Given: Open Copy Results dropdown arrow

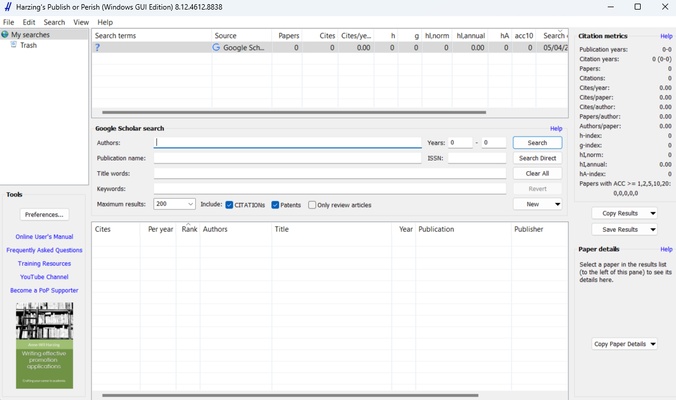Looking at the screenshot, I should pyautogui.click(x=653, y=213).
